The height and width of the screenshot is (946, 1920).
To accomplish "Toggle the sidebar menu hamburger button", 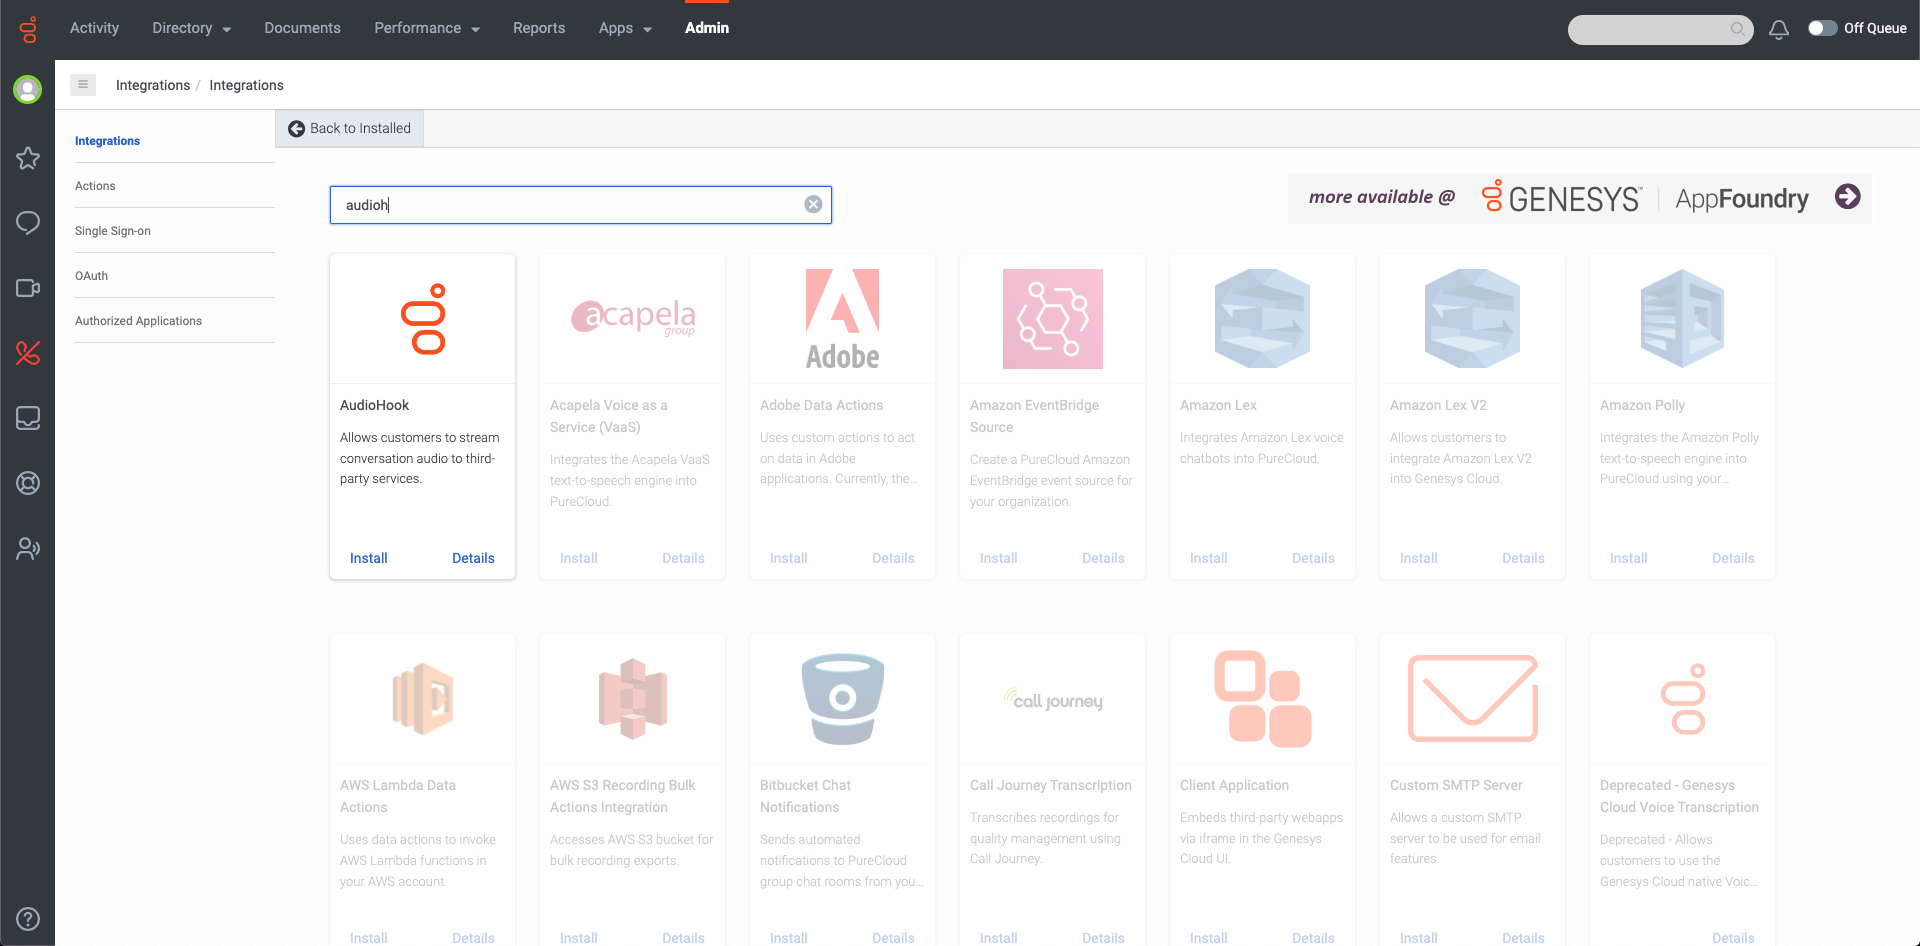I will click(83, 85).
